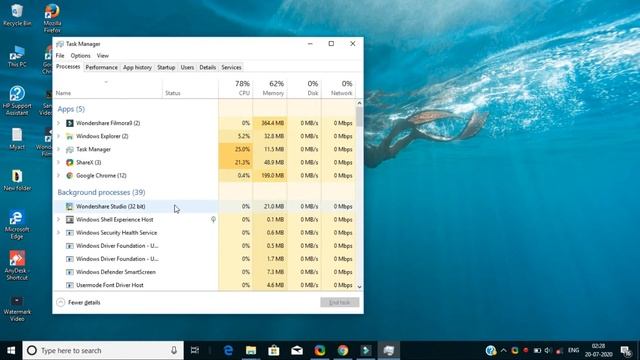Screen dimensions: 640x360
Task: Show hidden system tray icons
Action: [x=503, y=351]
